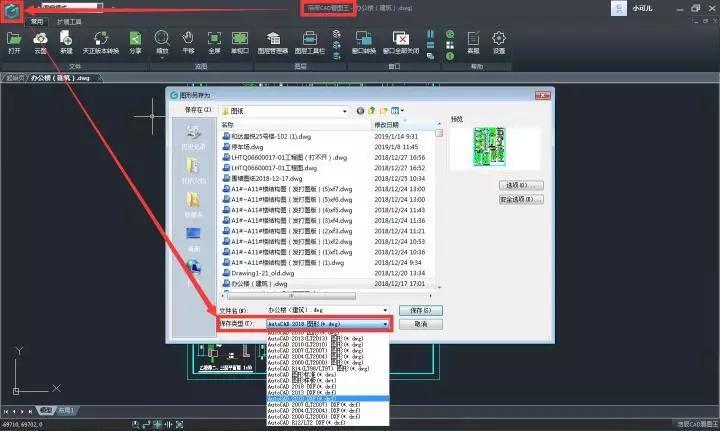Viewport: 720px width, 431px height.
Task: Click the 新建 (New) file icon
Action: tap(66, 42)
